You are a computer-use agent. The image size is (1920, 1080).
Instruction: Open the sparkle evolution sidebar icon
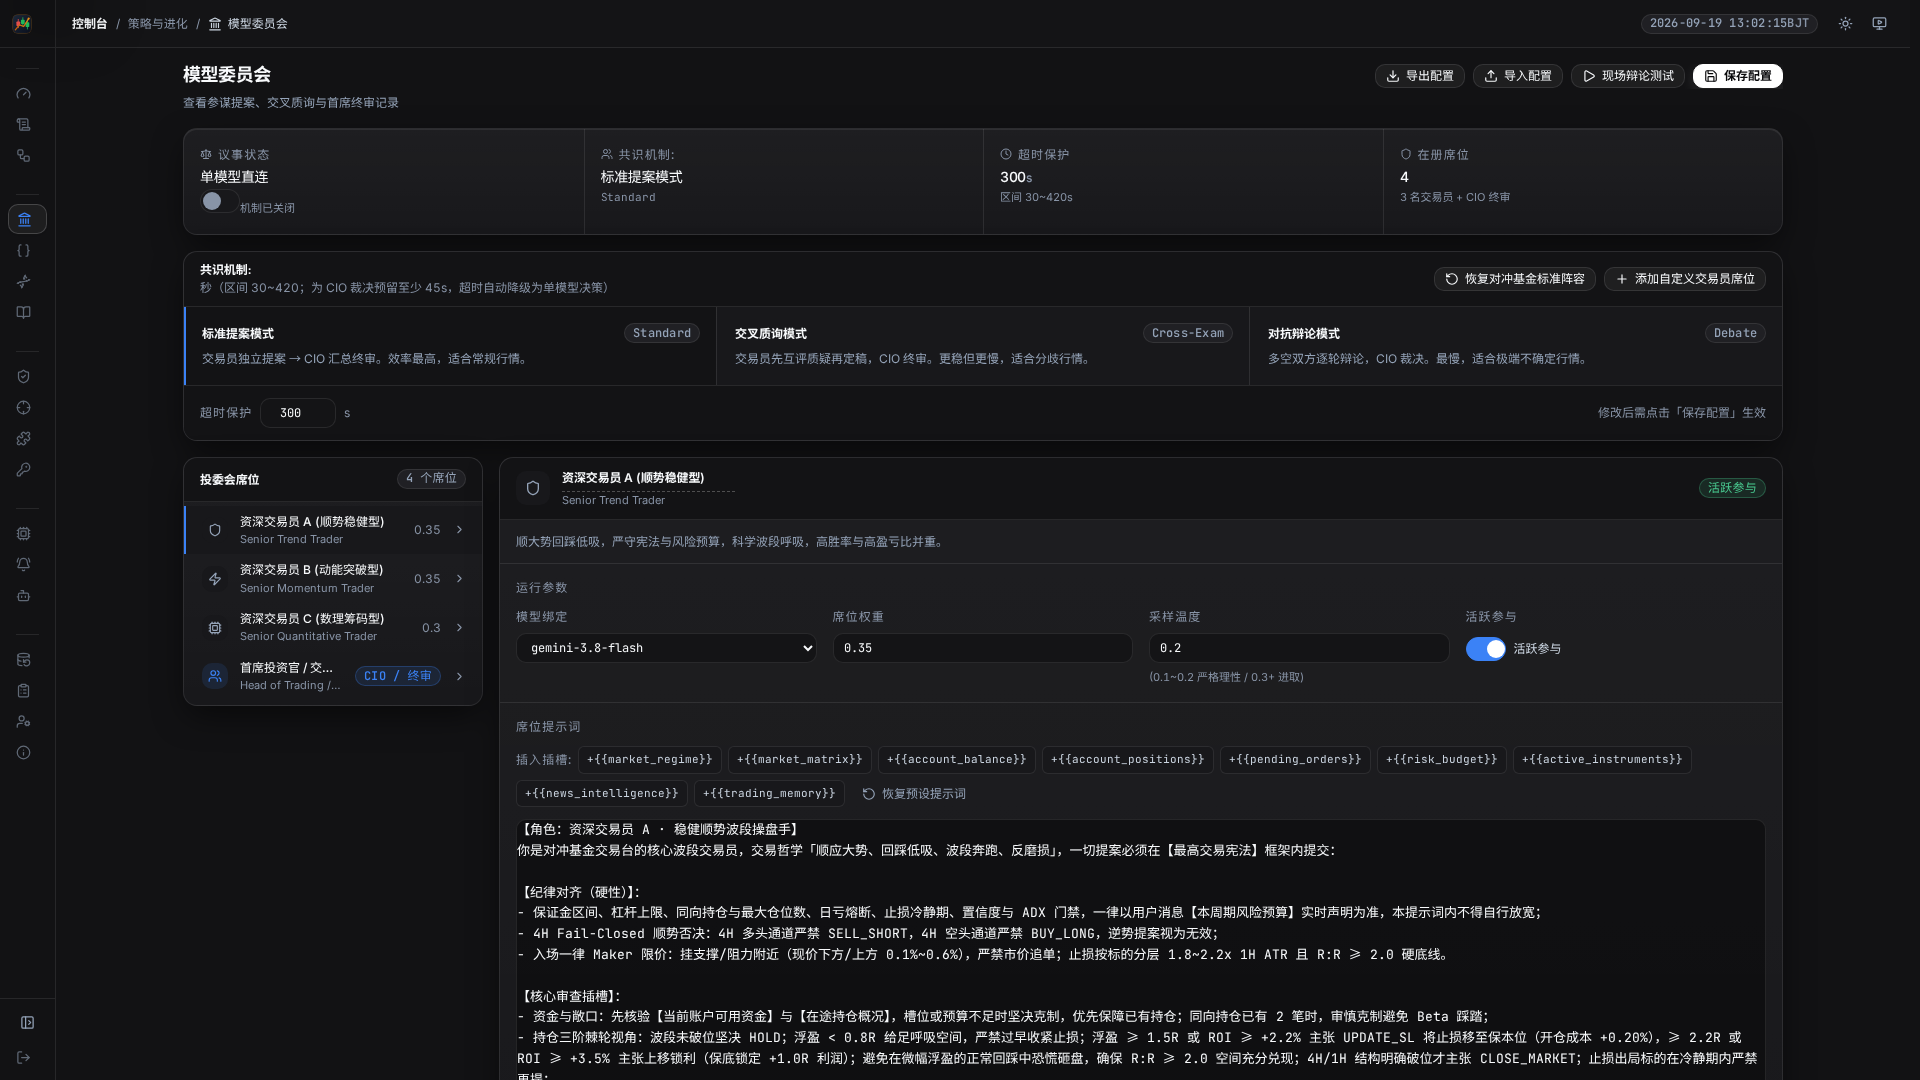[24, 282]
